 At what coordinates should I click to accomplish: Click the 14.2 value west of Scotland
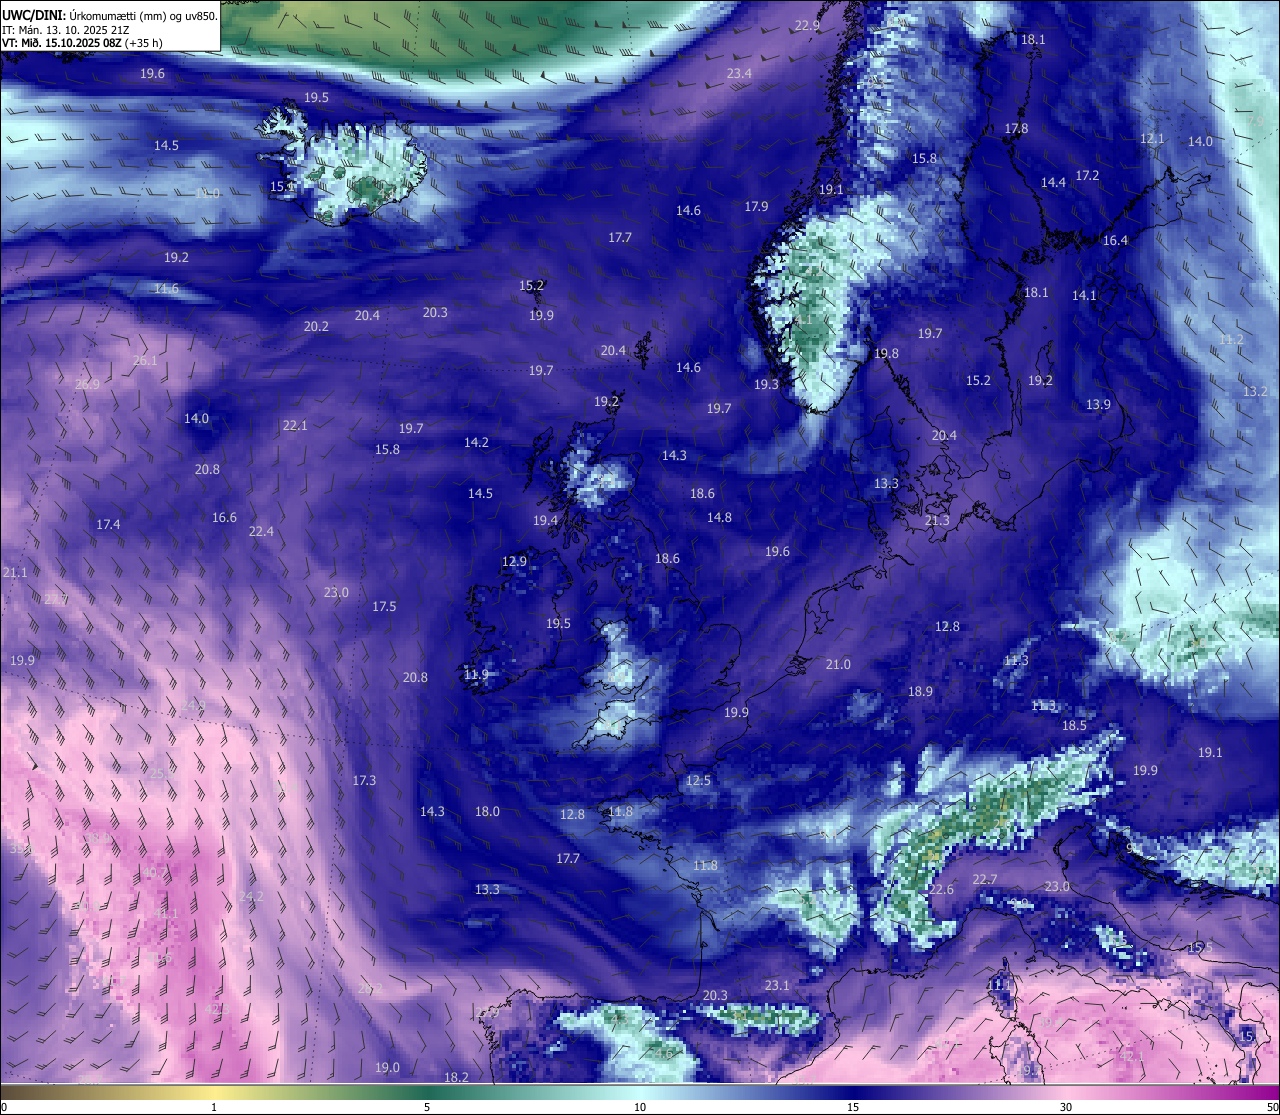coord(476,442)
